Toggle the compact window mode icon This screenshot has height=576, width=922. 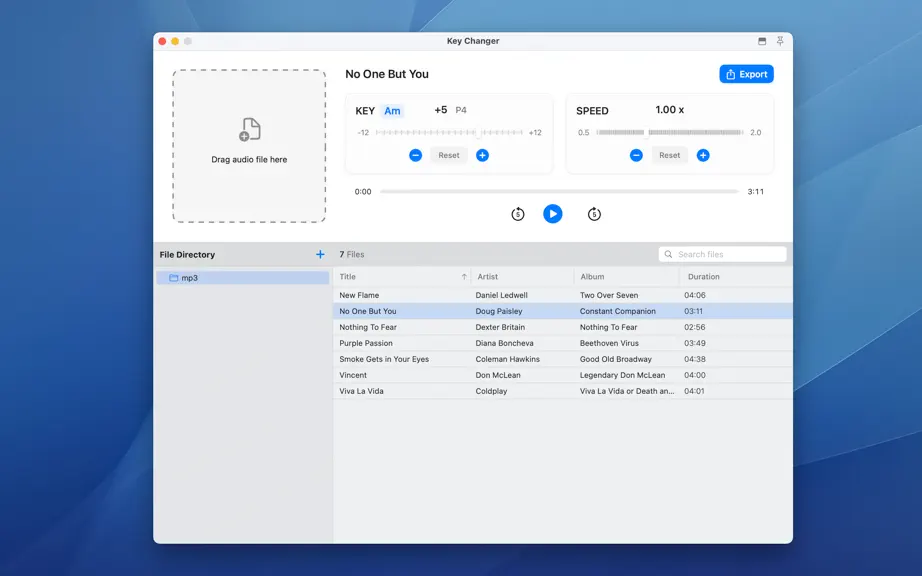point(761,41)
